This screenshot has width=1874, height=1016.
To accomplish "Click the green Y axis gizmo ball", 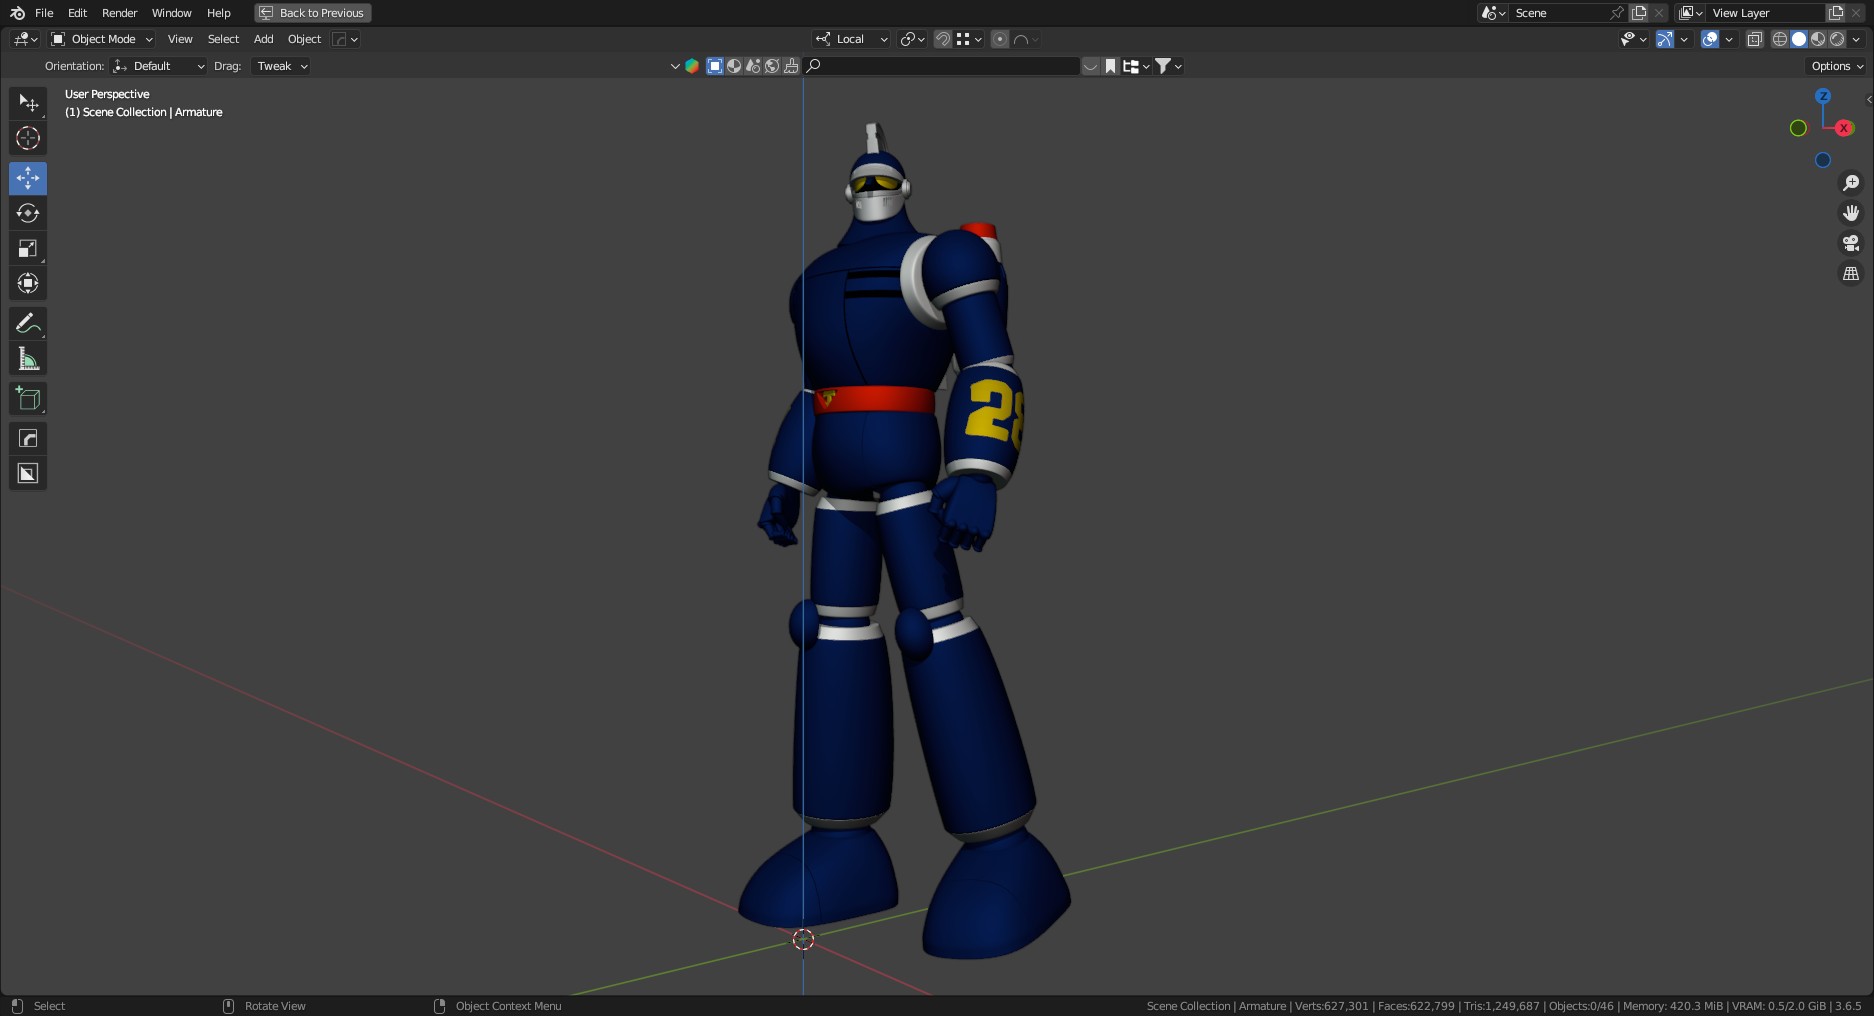I will 1798,128.
